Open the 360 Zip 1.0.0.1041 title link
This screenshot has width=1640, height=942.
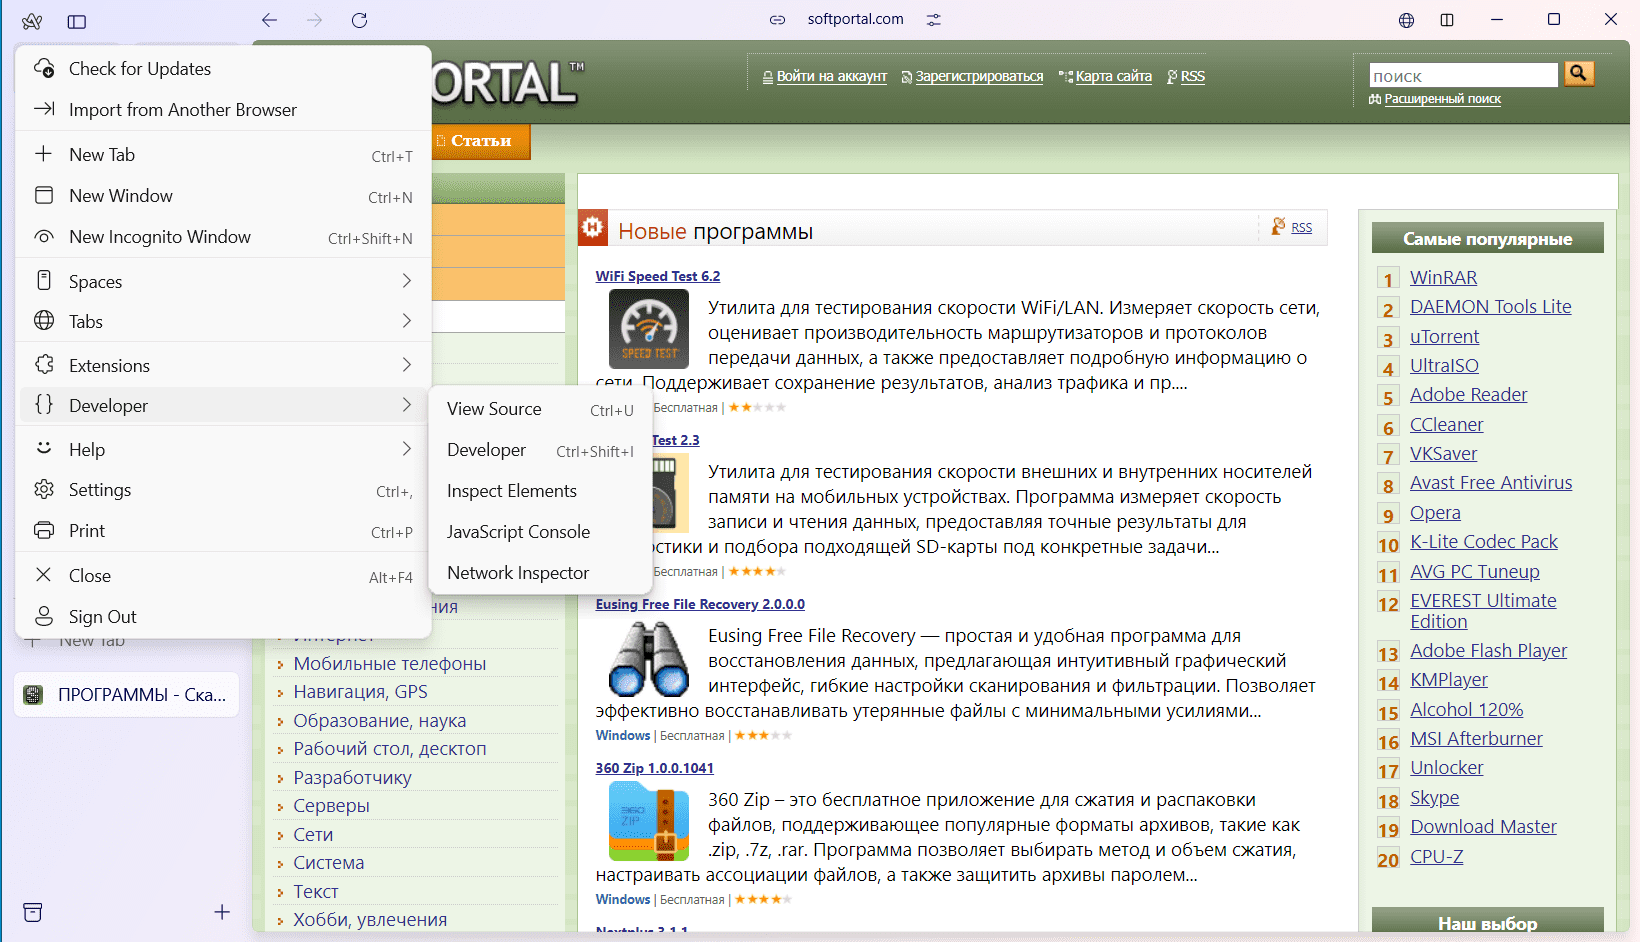point(655,768)
